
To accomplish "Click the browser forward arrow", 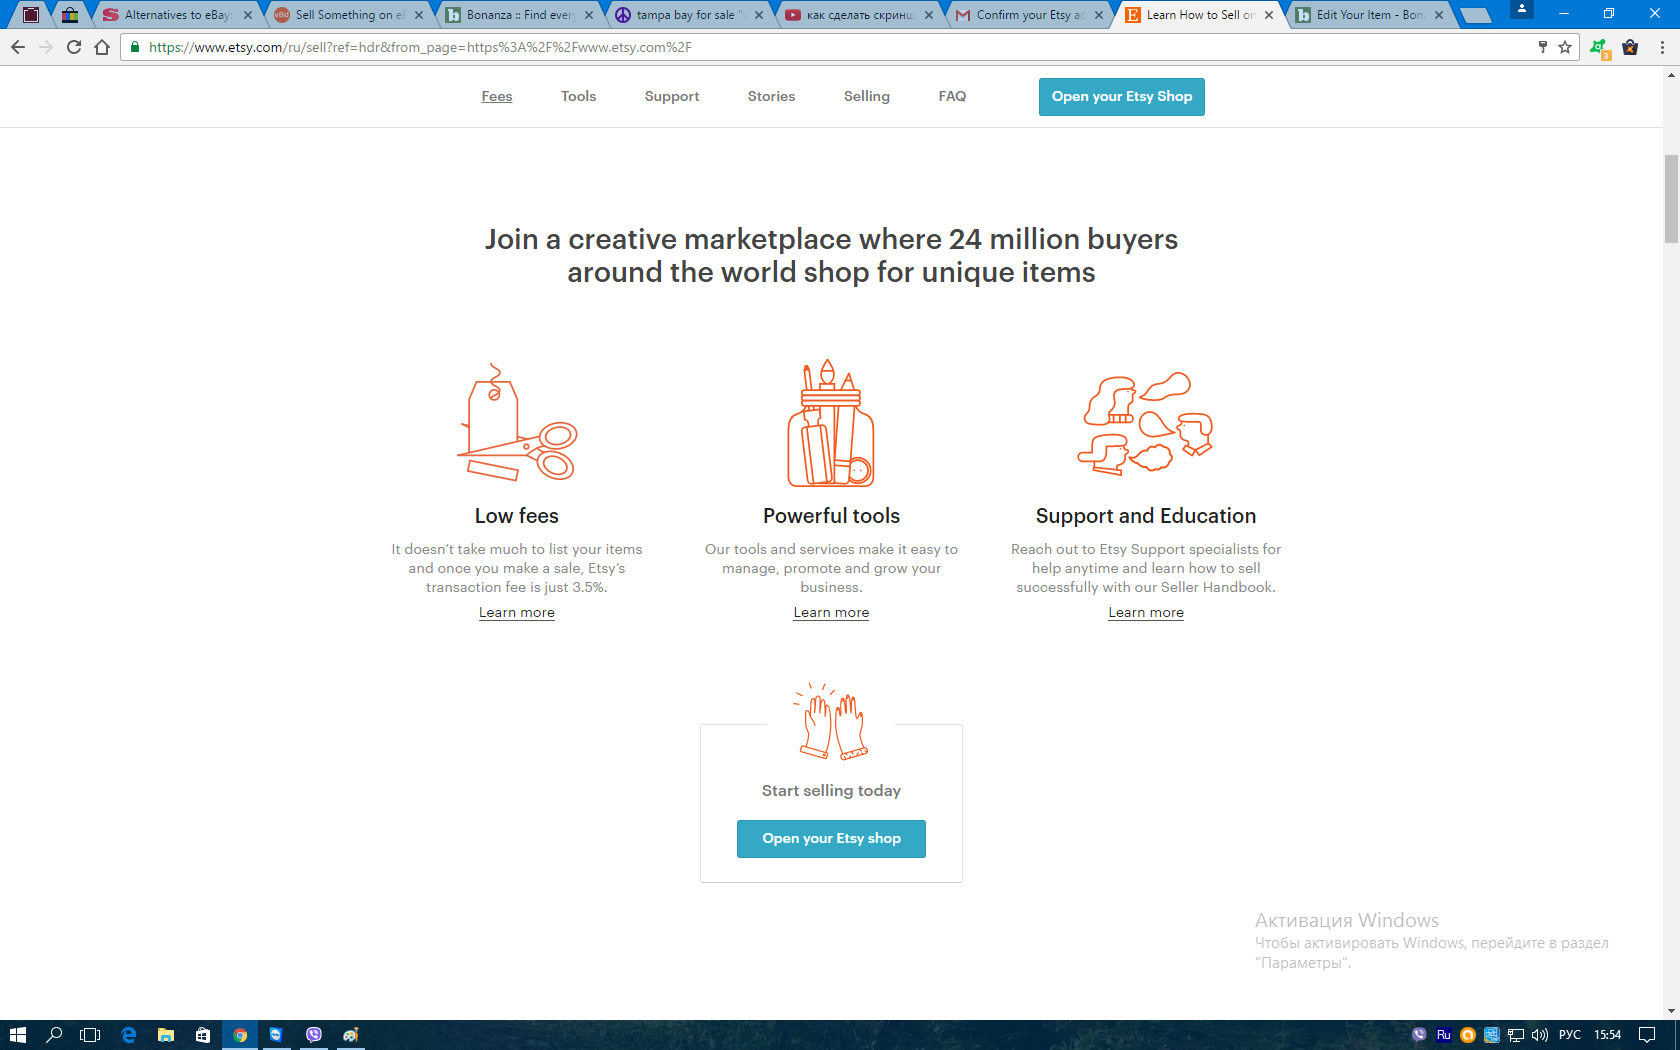I will click(x=46, y=47).
